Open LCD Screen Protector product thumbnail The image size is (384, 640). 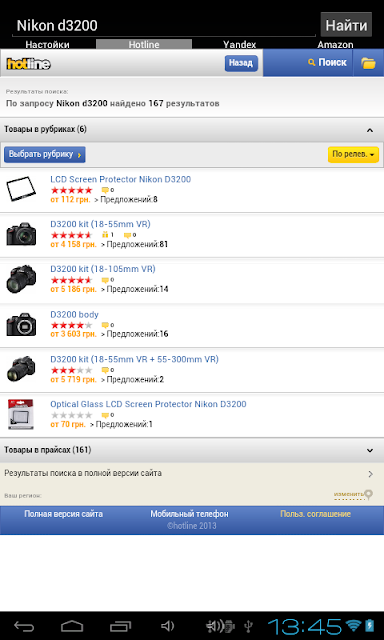[x=21, y=189]
